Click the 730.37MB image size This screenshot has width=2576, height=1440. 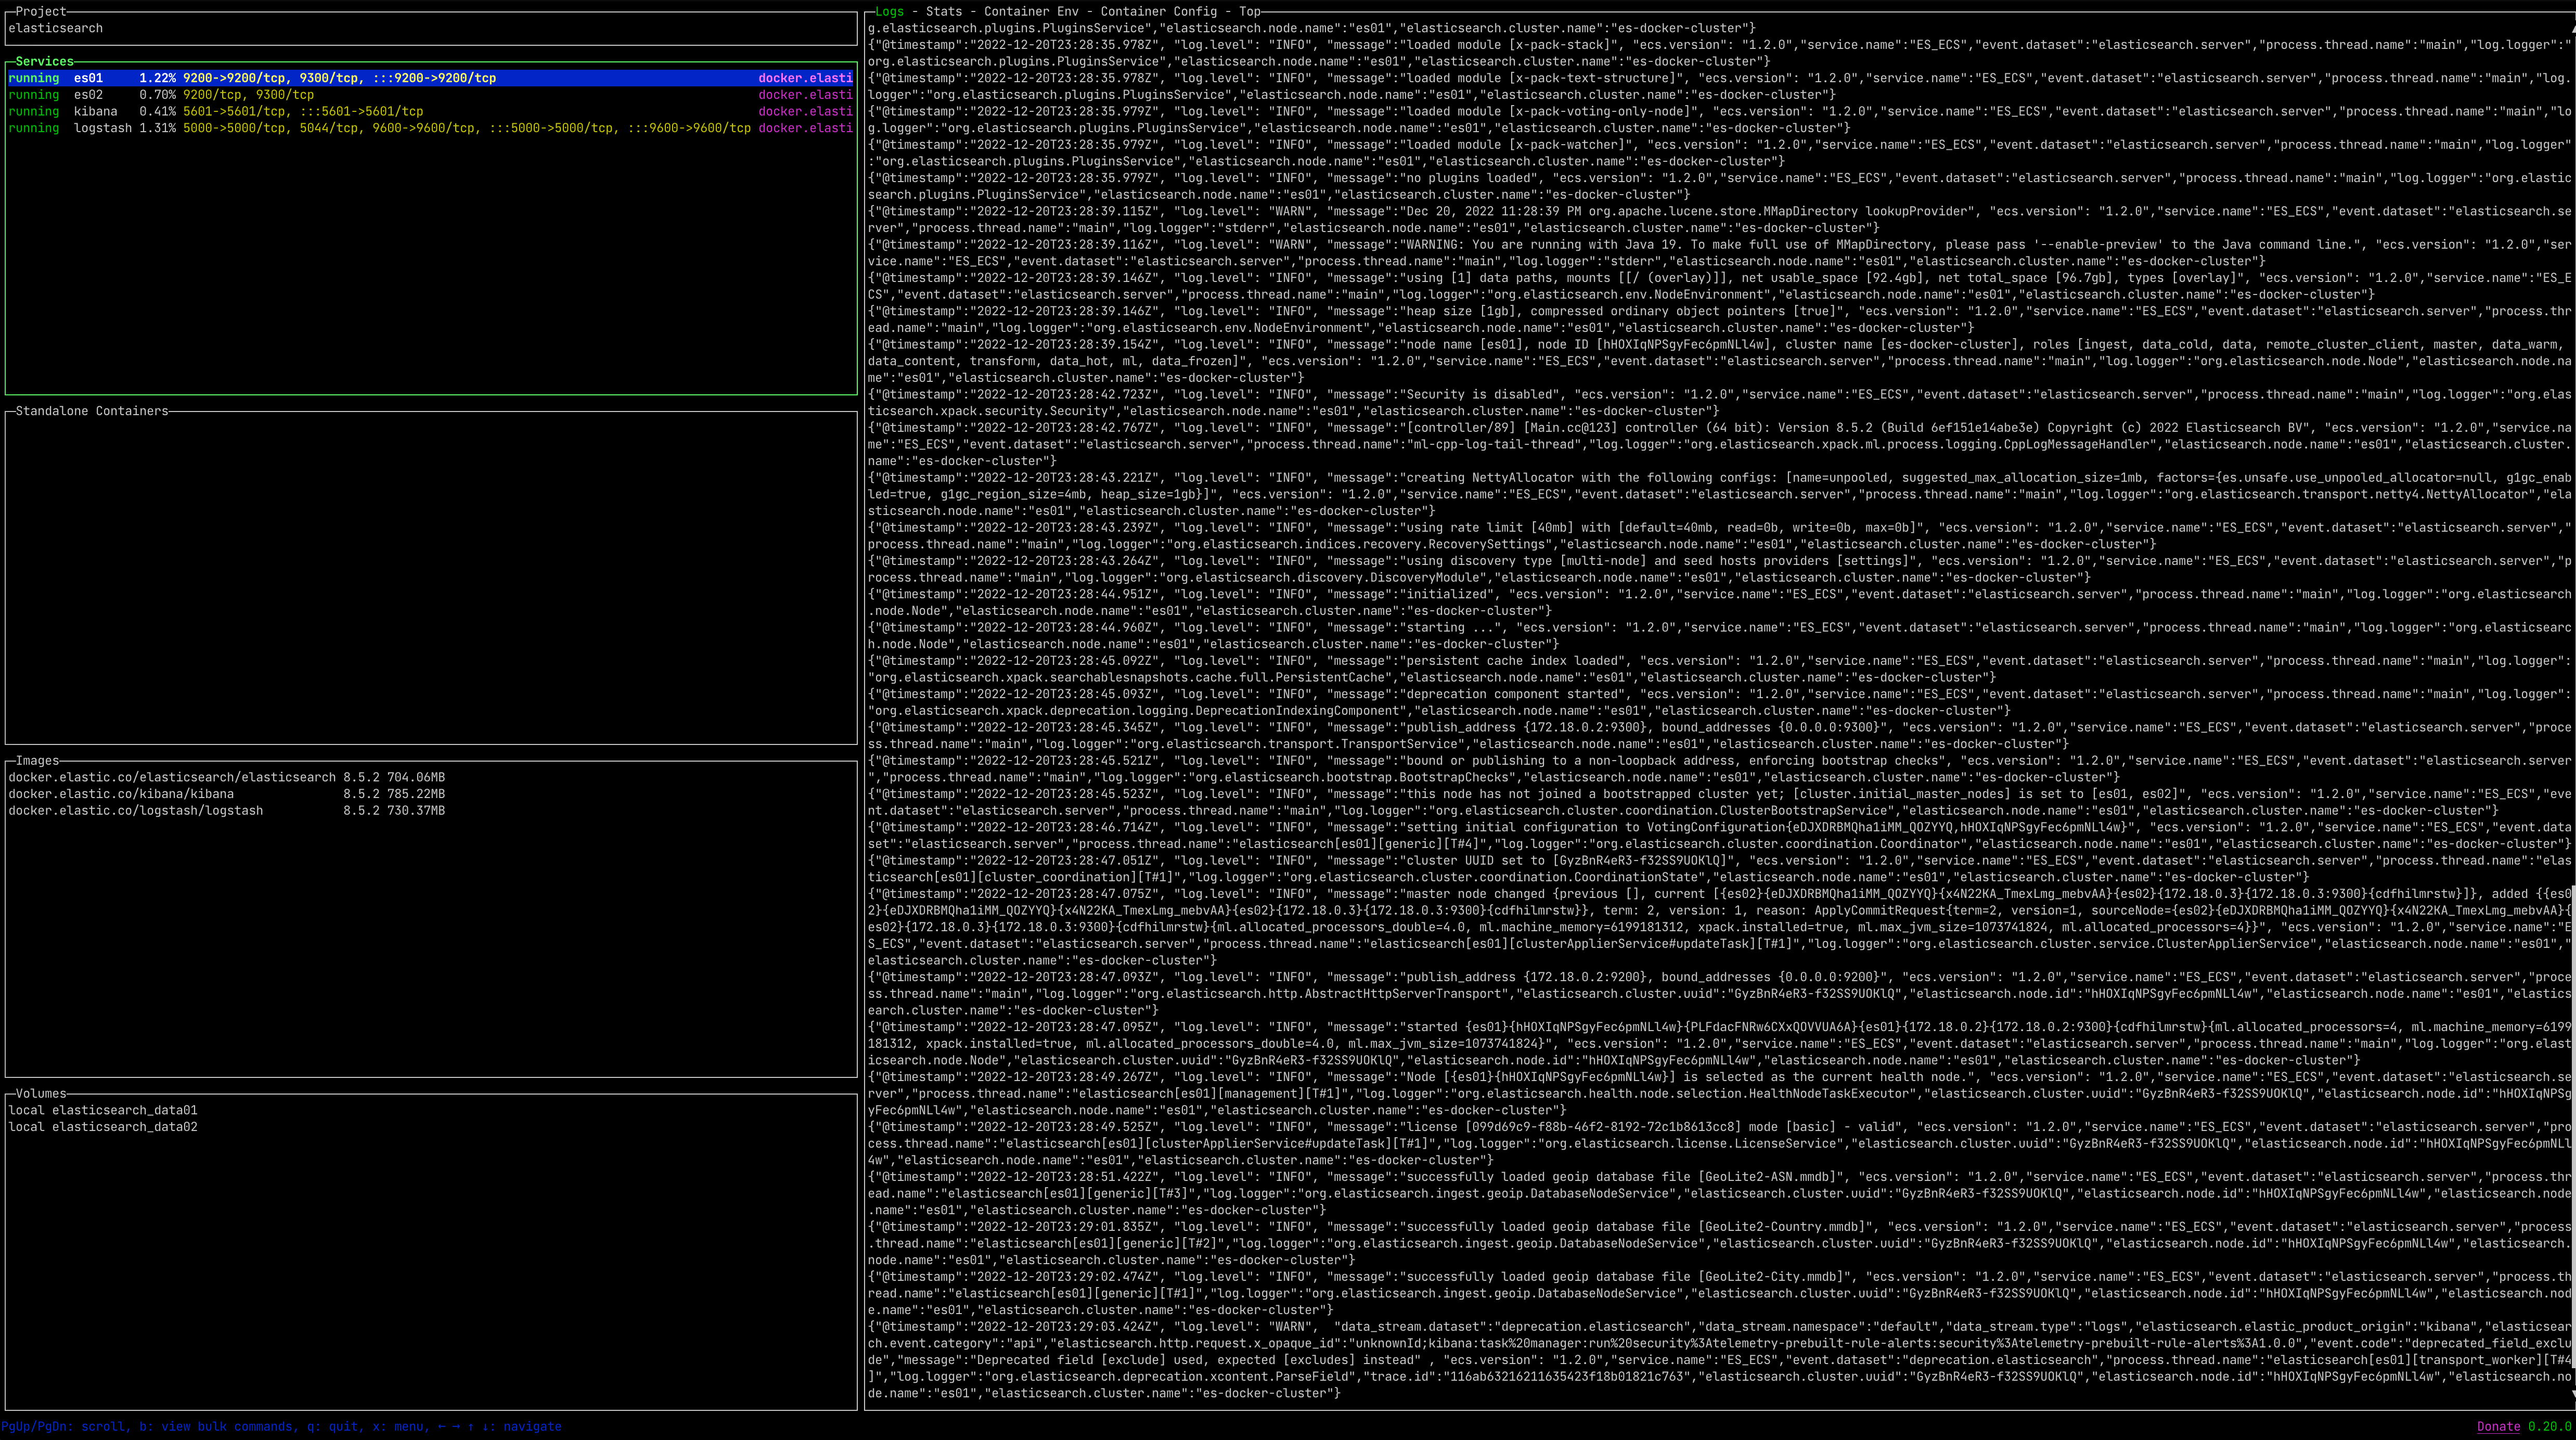416,810
